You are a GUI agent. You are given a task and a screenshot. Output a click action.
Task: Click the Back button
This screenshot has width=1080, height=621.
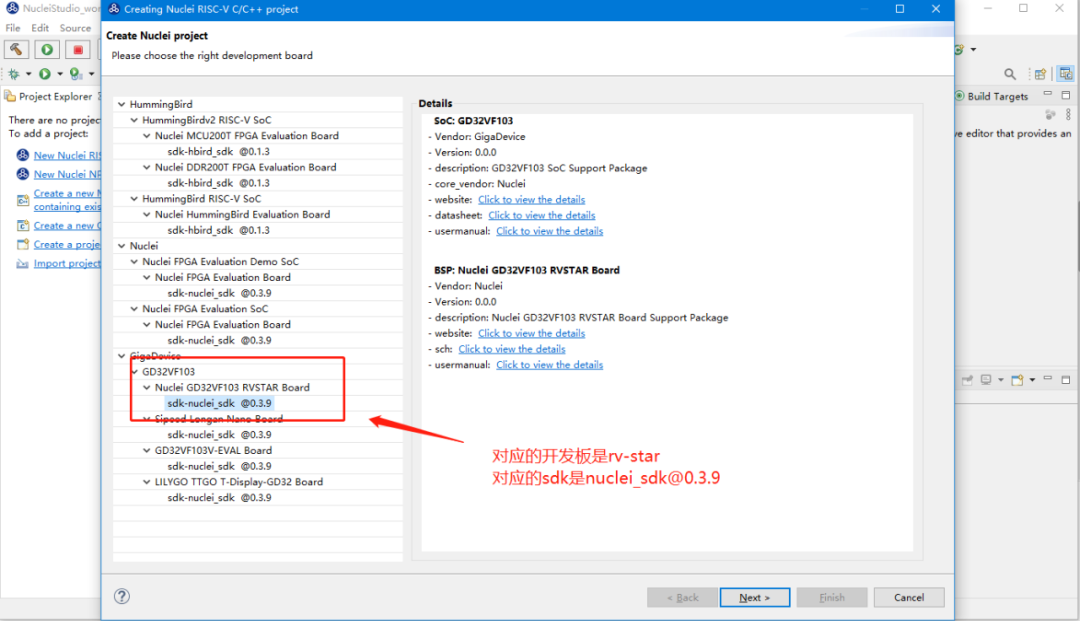coord(682,598)
